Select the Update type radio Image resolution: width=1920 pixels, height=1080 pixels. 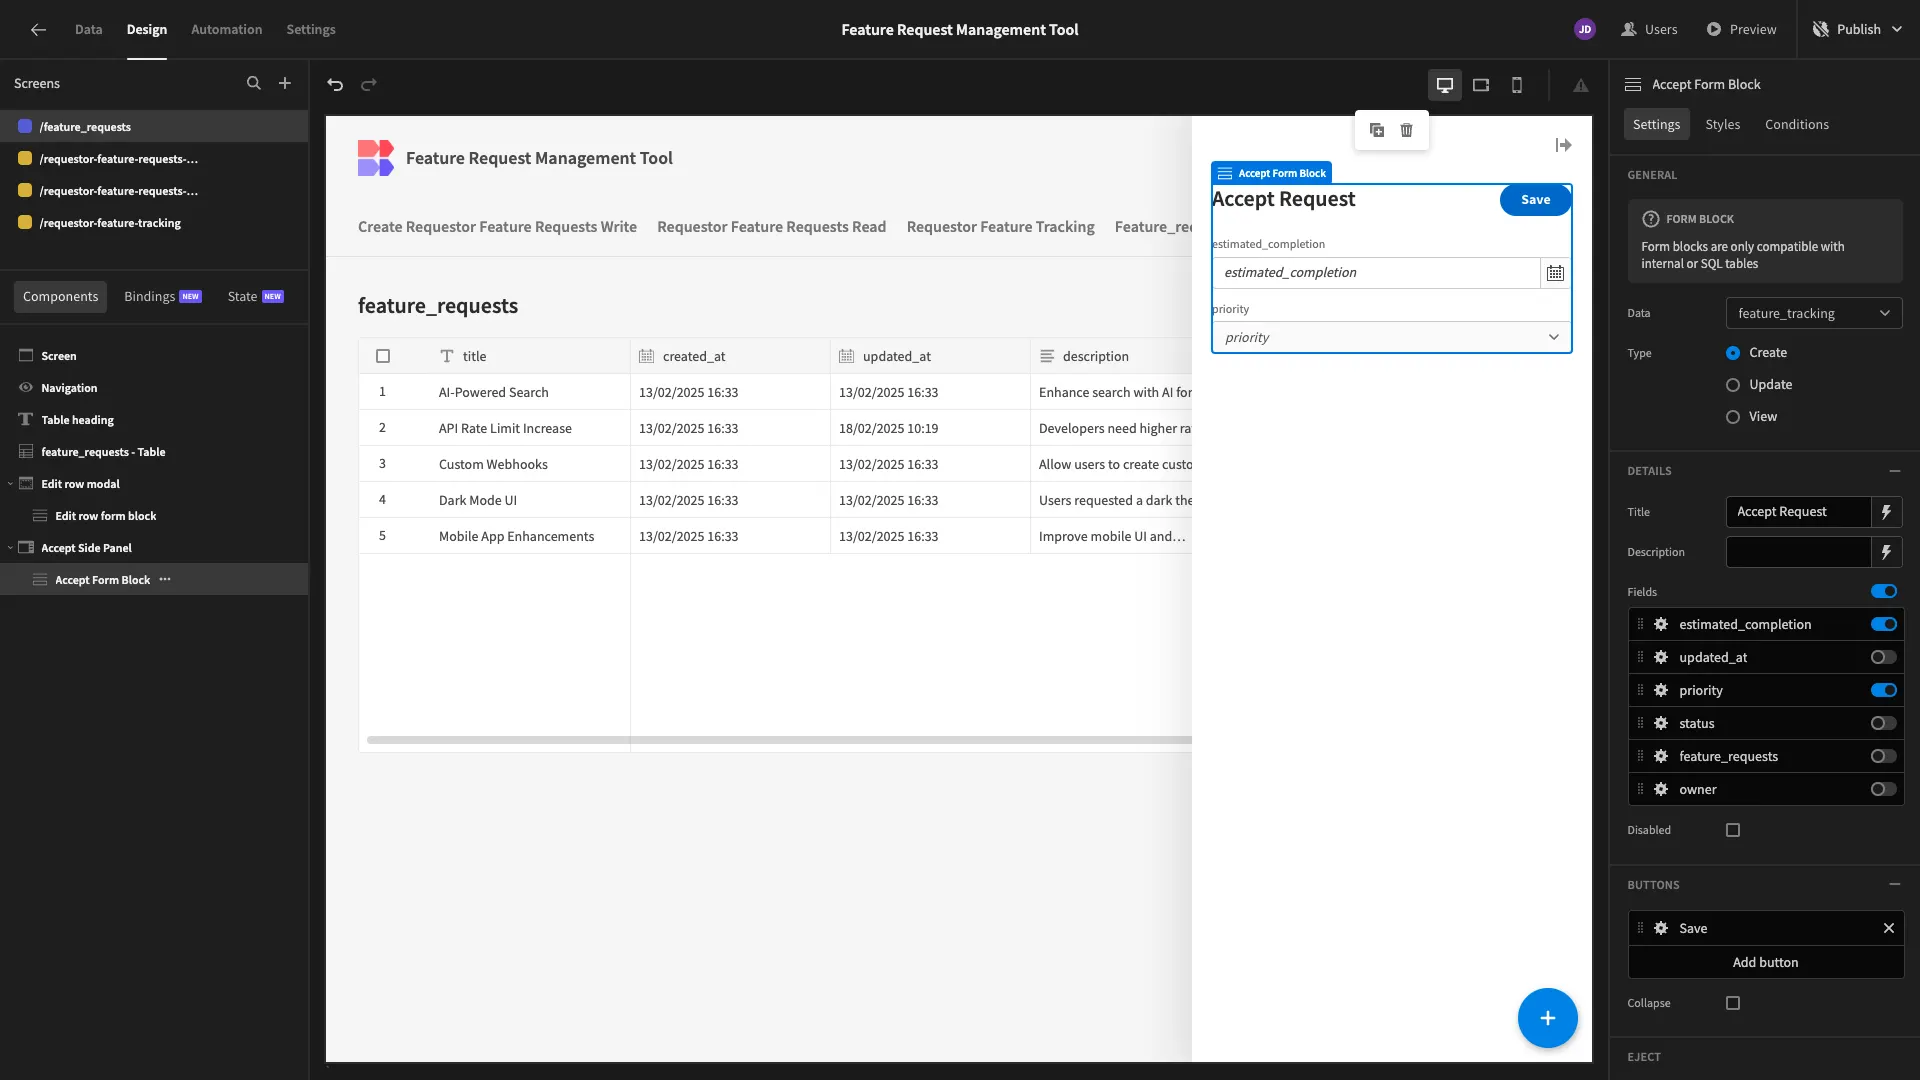(1733, 385)
